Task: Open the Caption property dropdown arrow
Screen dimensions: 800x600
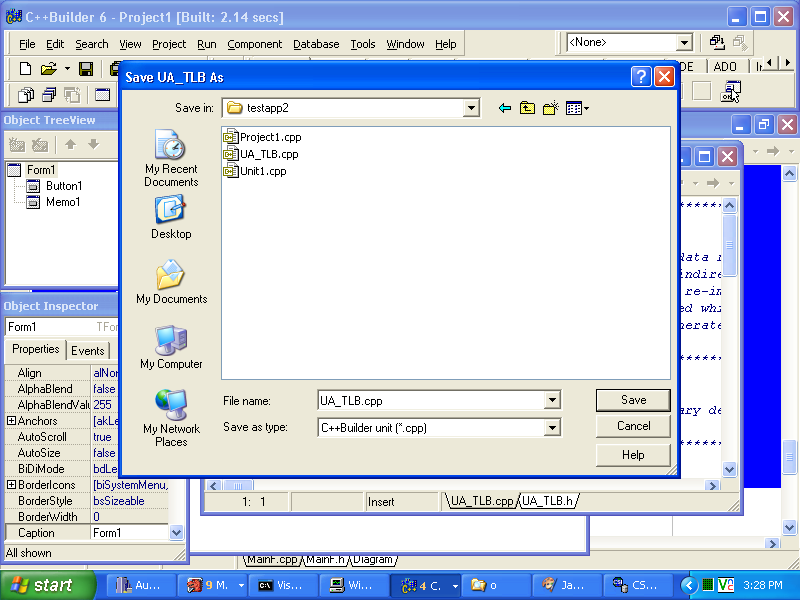Action: (x=176, y=533)
